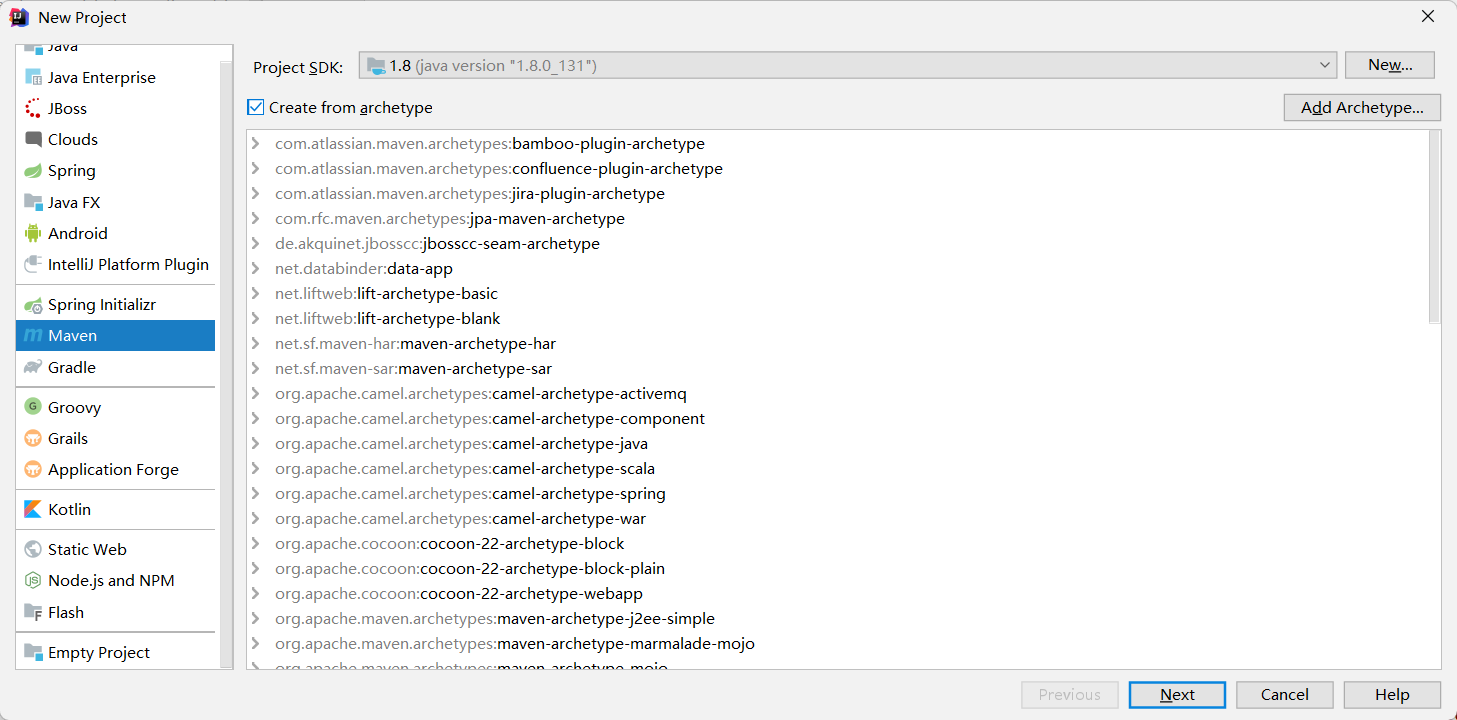The width and height of the screenshot is (1457, 720).
Task: Select cocoon-22-archetype-block-plain row
Action: click(838, 569)
